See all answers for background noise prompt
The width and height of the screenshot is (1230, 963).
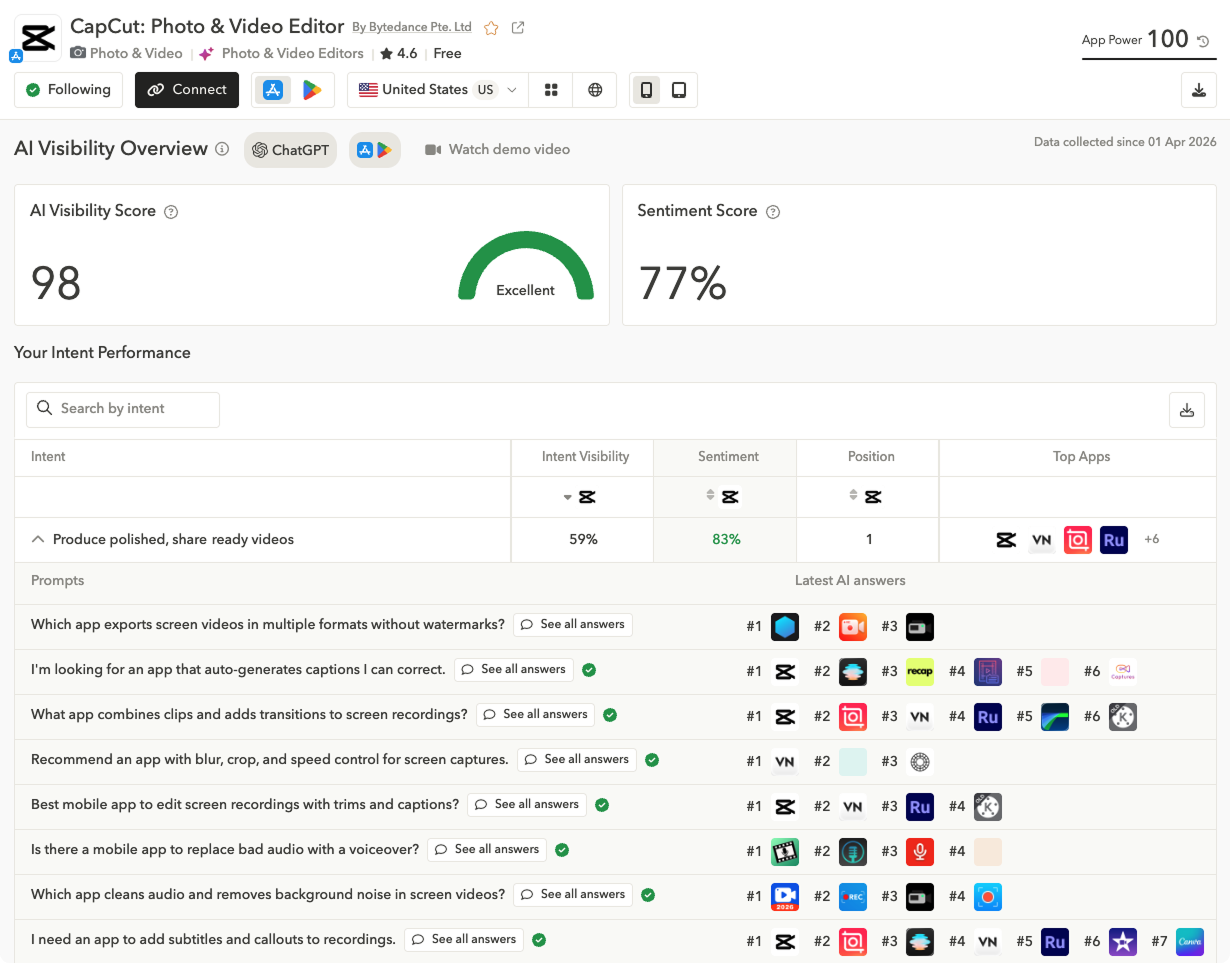click(x=573, y=895)
